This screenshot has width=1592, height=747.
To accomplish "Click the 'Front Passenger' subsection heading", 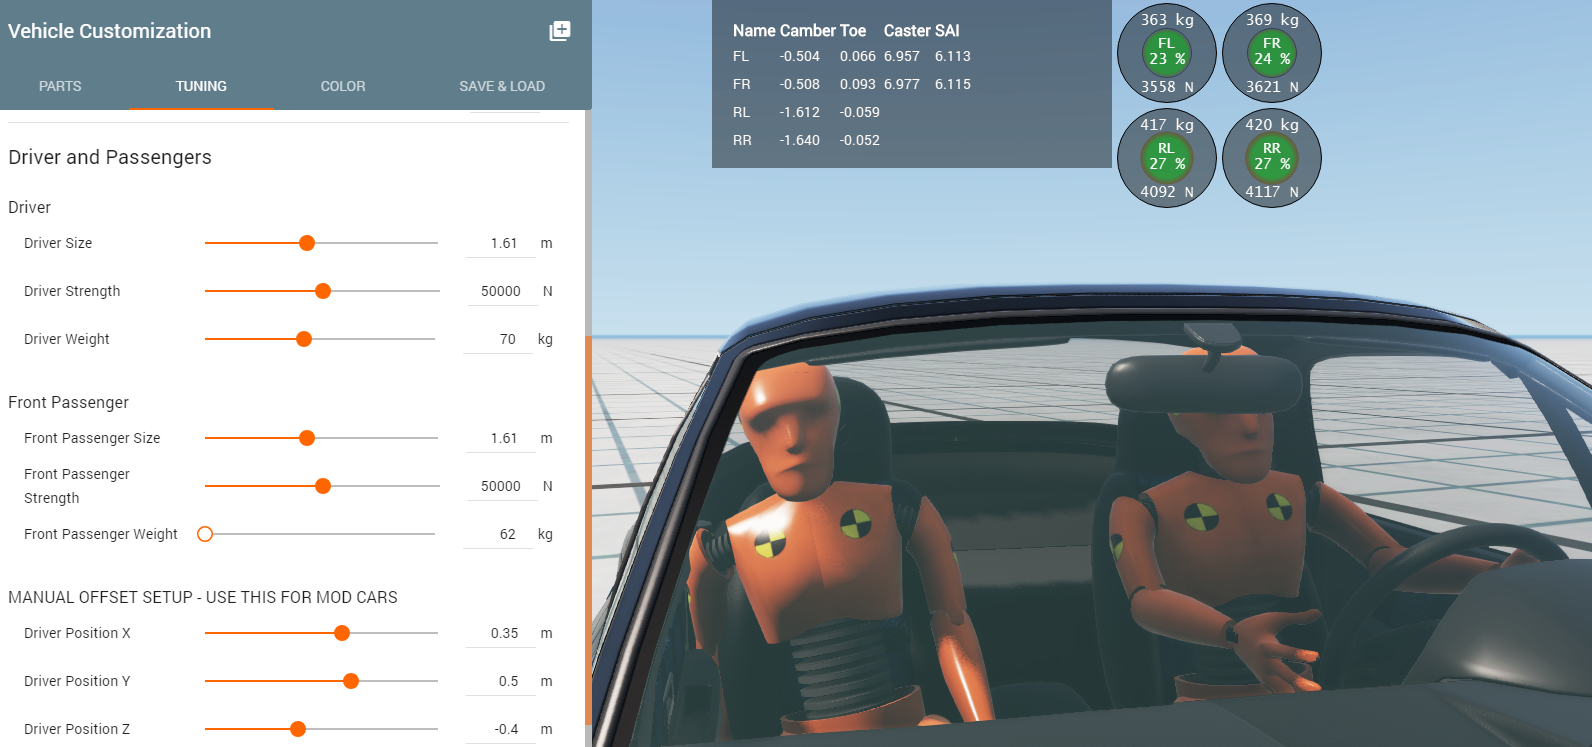I will (68, 402).
